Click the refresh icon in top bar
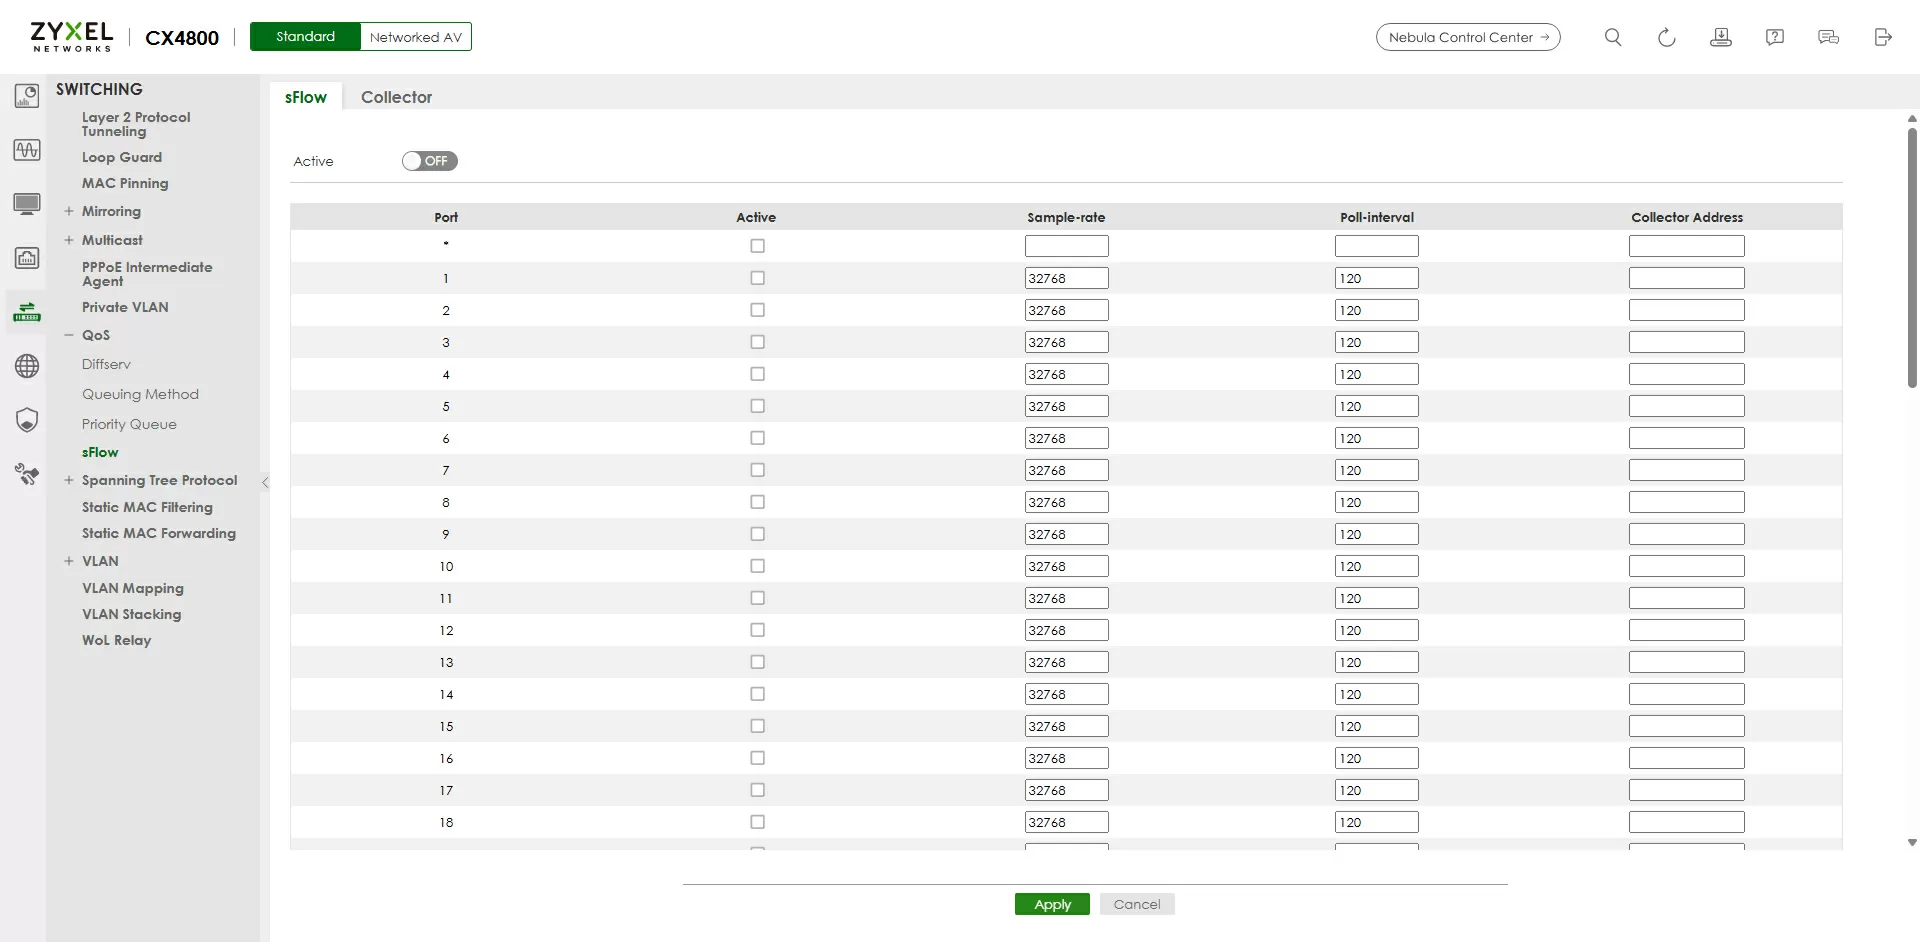1920x942 pixels. pos(1666,37)
